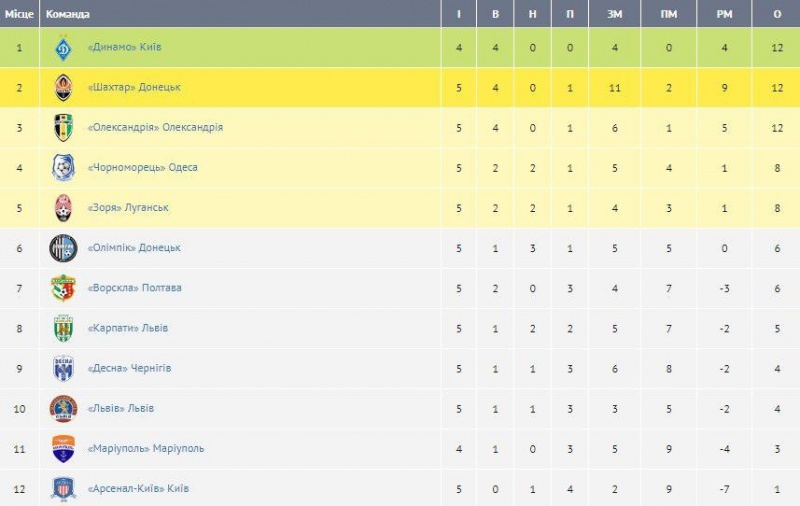
Task: Click the Shakhtar Donetsk club crest
Action: pos(63,88)
